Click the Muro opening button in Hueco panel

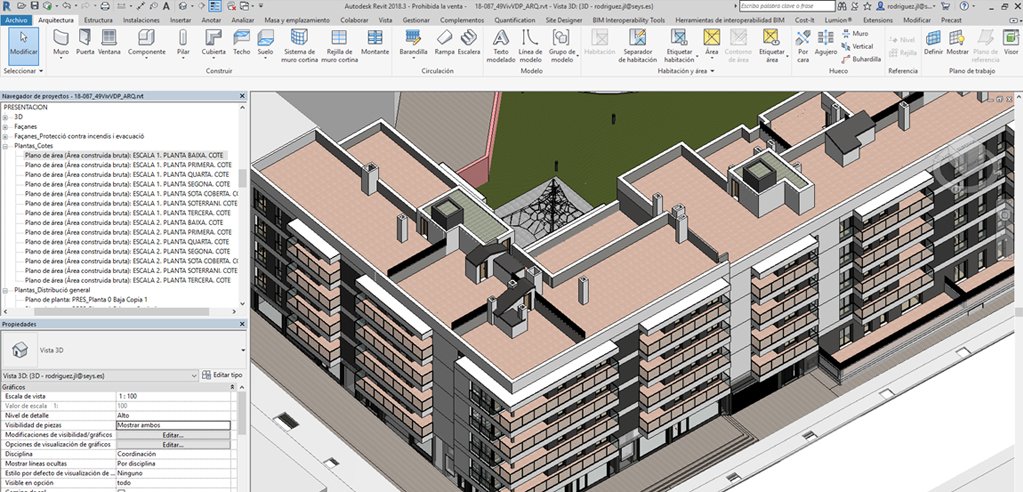pos(855,33)
